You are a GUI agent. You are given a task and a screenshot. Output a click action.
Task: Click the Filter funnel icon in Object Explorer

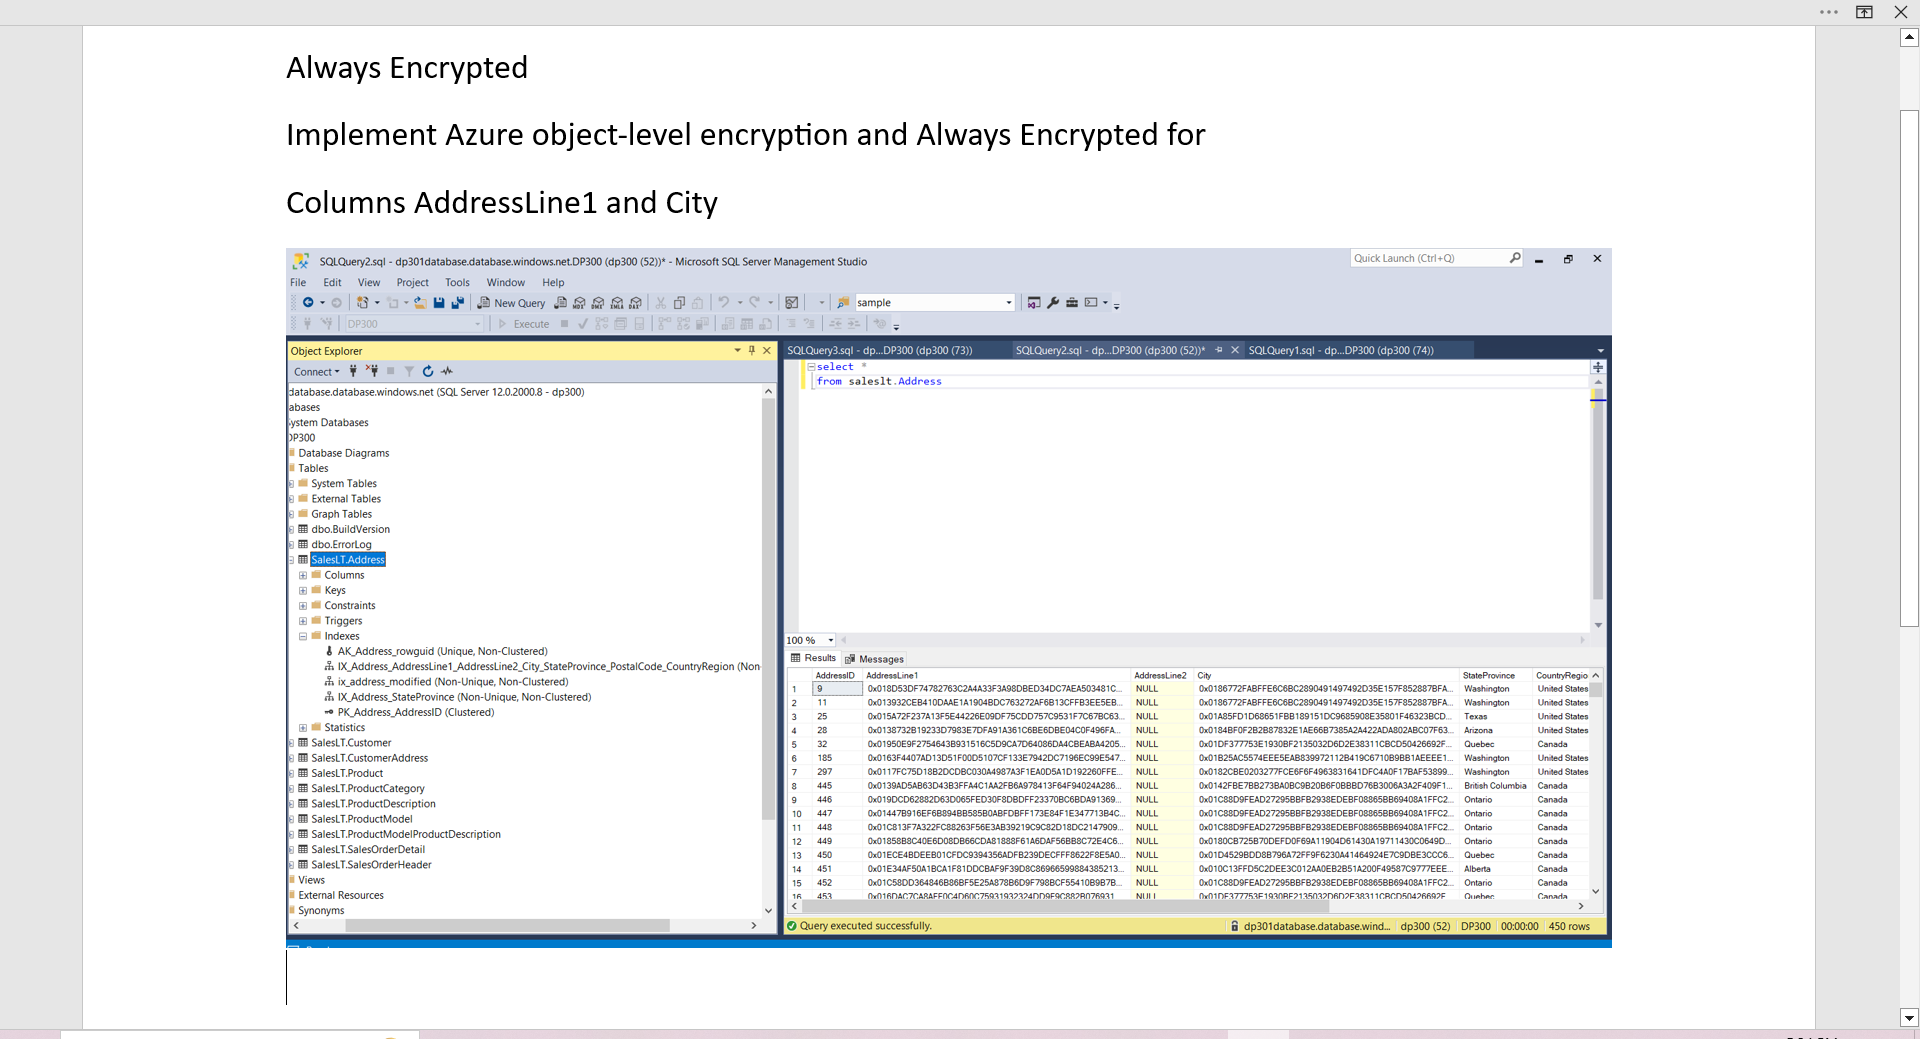(409, 371)
